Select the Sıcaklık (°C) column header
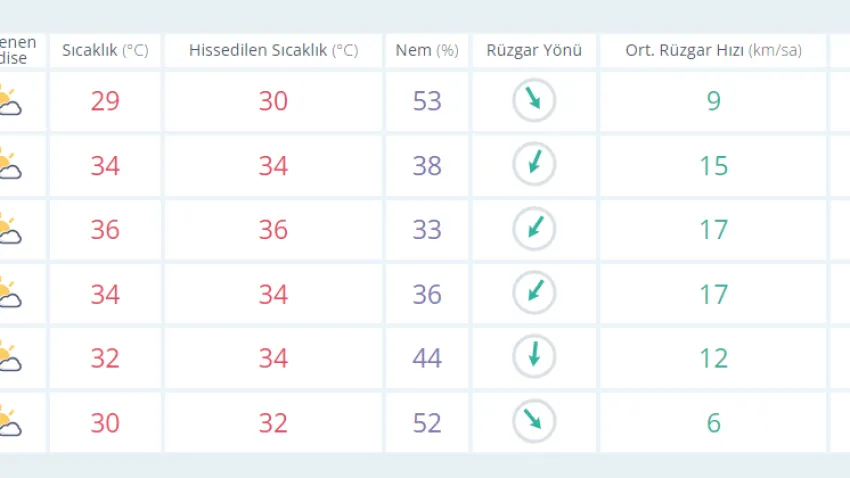The height and width of the screenshot is (478, 850). [x=105, y=50]
